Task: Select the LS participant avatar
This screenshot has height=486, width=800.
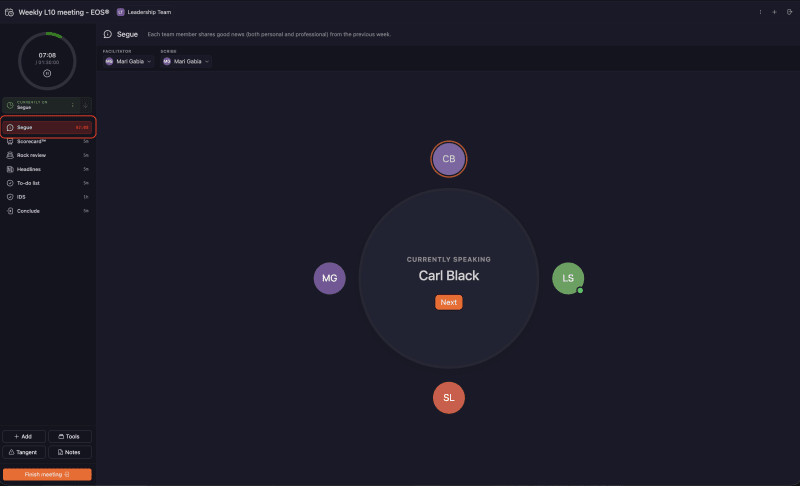Action: tap(568, 278)
